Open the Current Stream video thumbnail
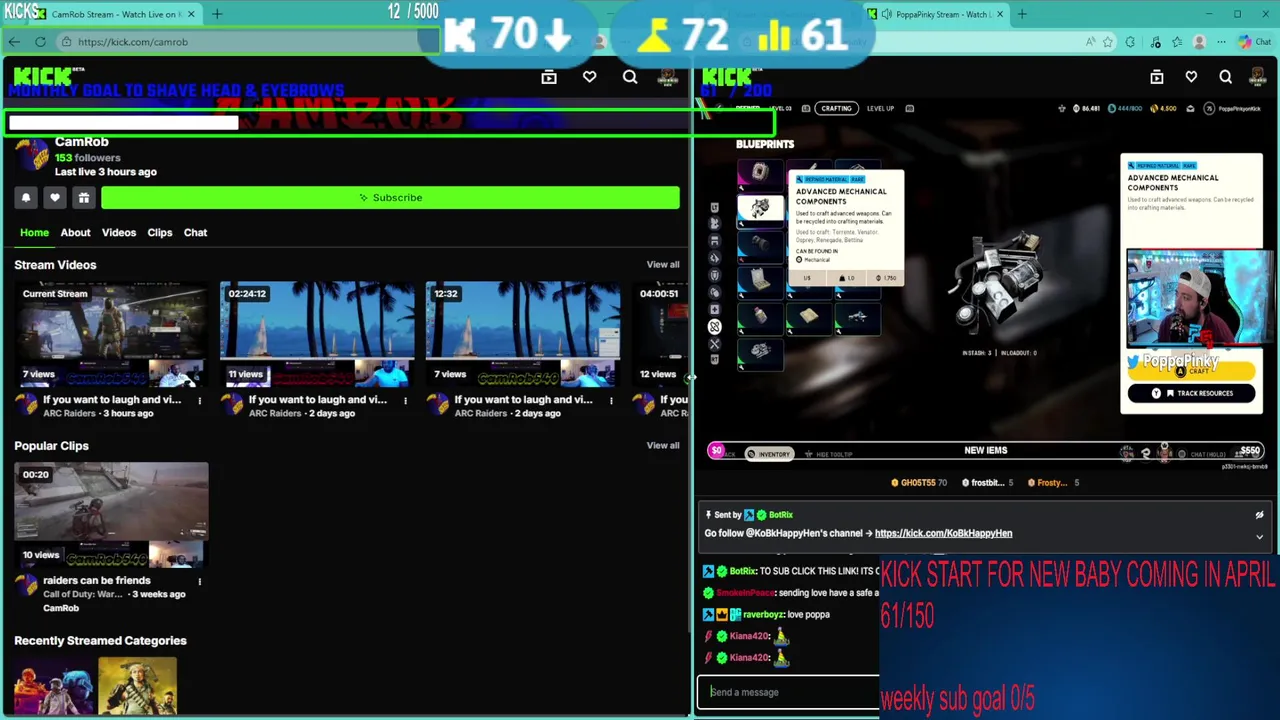 pyautogui.click(x=111, y=335)
